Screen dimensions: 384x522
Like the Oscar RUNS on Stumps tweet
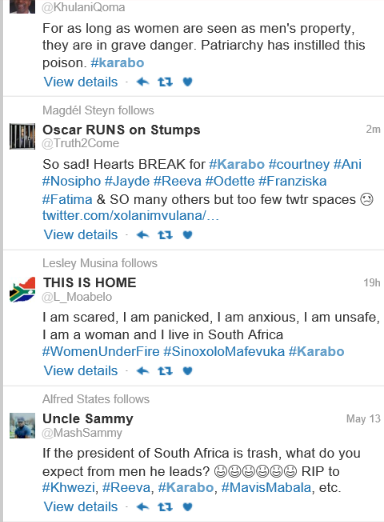[x=188, y=235]
